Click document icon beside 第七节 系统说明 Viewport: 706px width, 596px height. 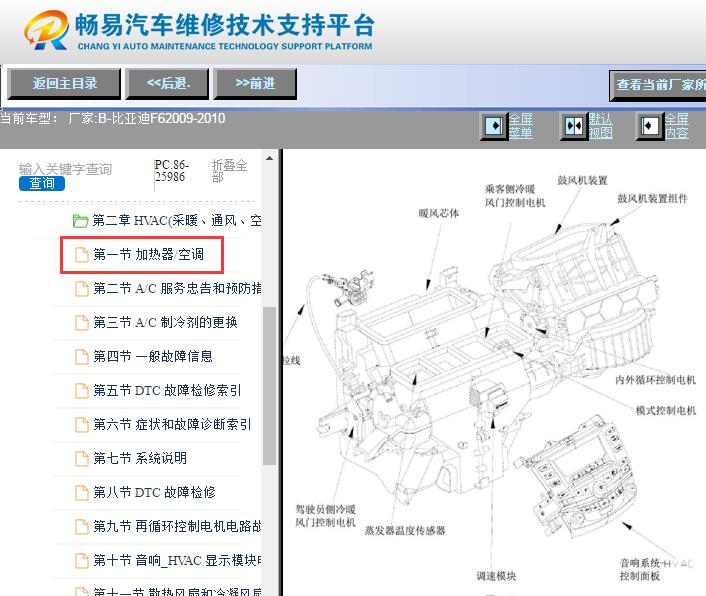coord(81,459)
